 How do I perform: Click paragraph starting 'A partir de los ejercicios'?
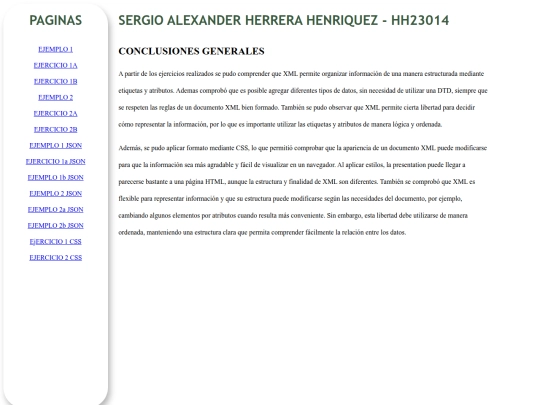tap(303, 99)
